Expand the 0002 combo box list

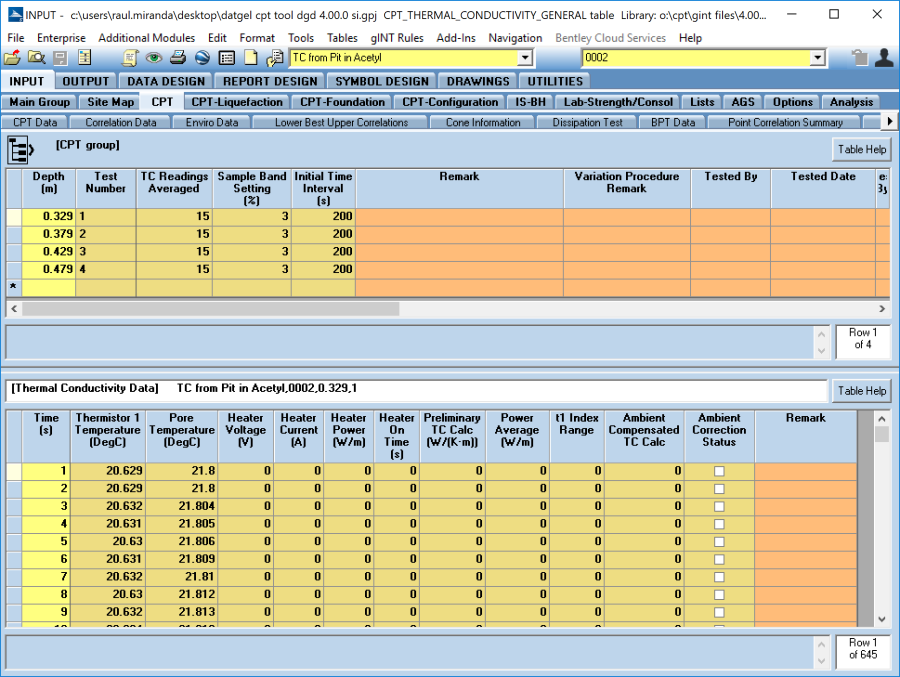pos(818,58)
